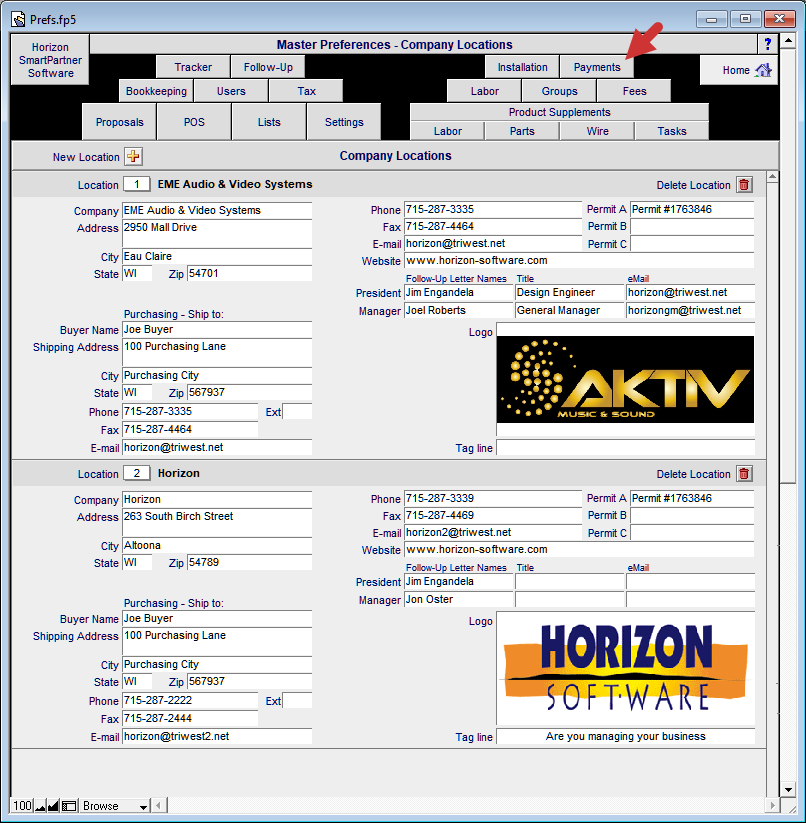The image size is (806, 823).
Task: Open Product Supplements Parts tab
Action: [x=522, y=131]
